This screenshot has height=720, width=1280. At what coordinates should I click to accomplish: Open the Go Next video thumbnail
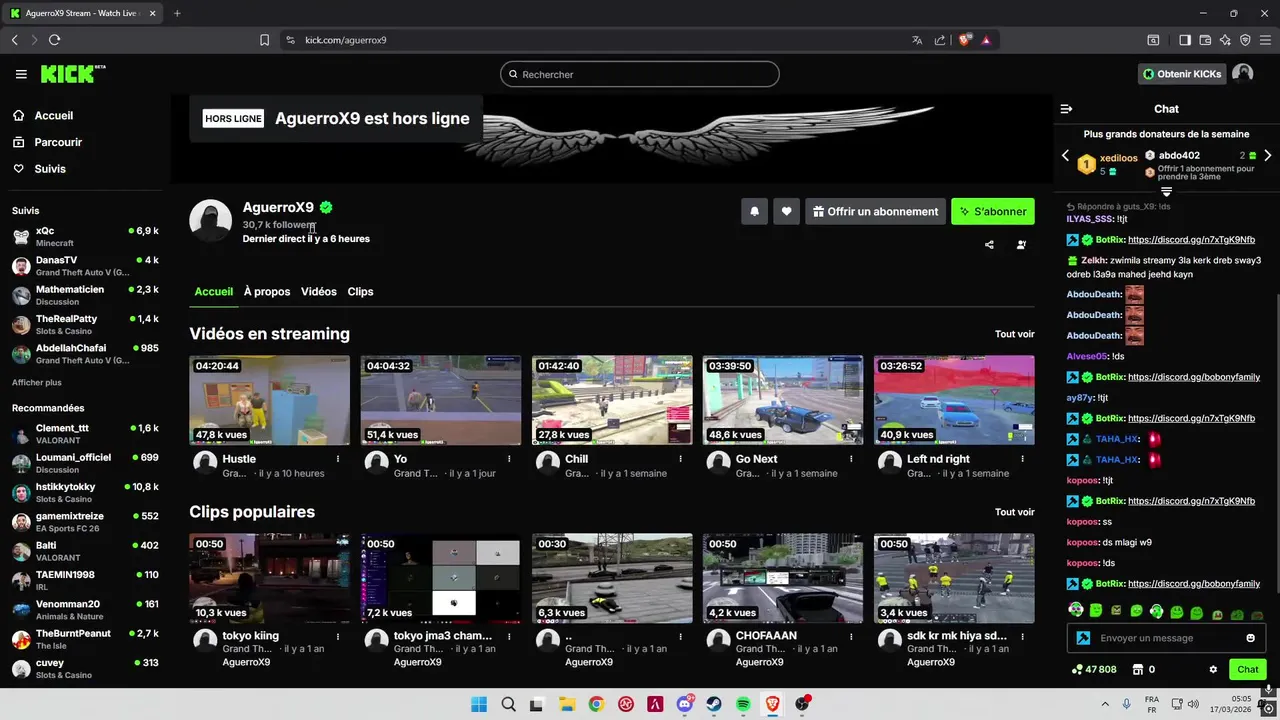[x=783, y=400]
